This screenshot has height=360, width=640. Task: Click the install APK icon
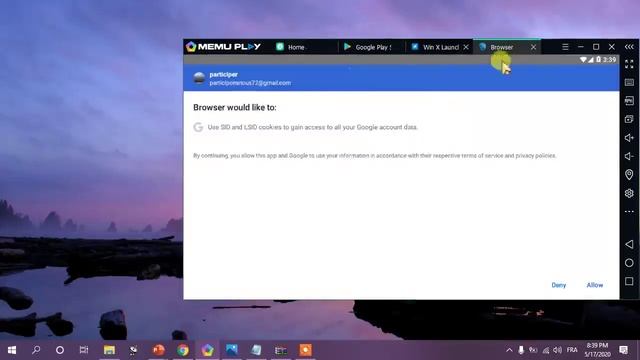(629, 100)
